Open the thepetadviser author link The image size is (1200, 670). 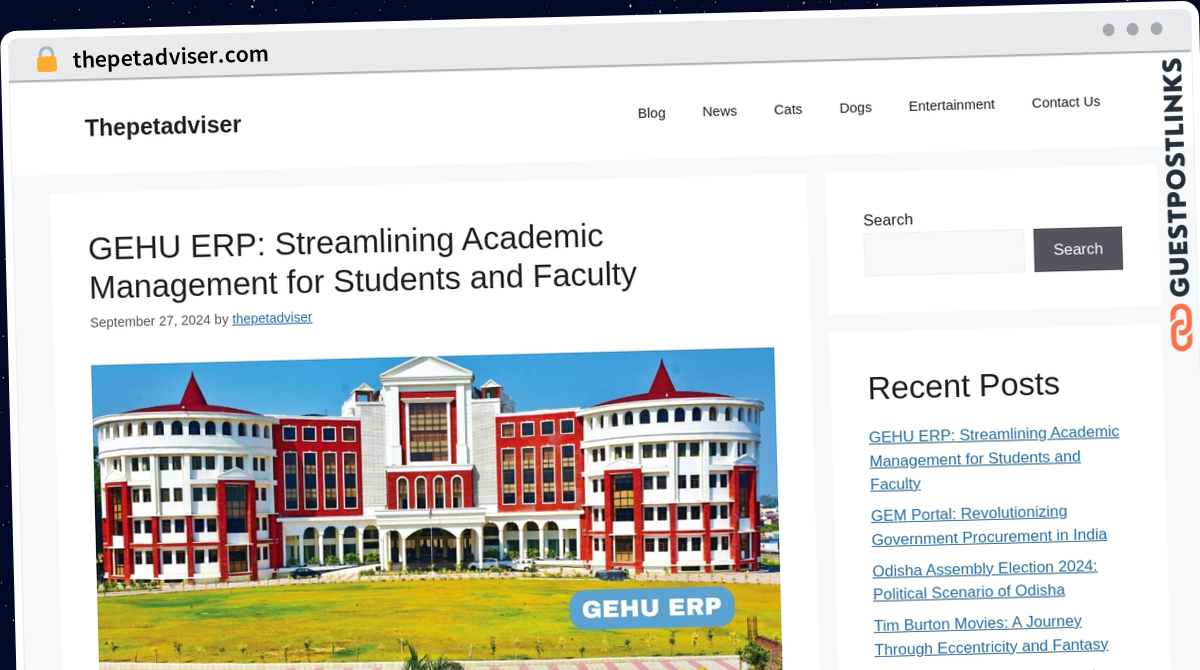coord(272,318)
